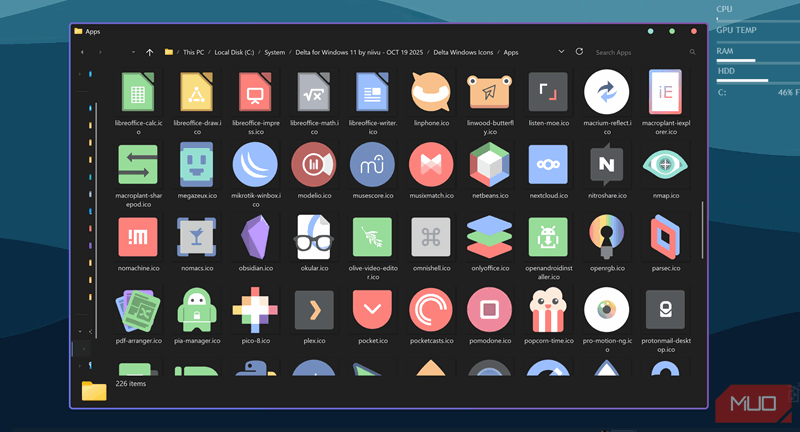Click the netbeans.ico cube icon
800x432 pixels.
(x=490, y=165)
